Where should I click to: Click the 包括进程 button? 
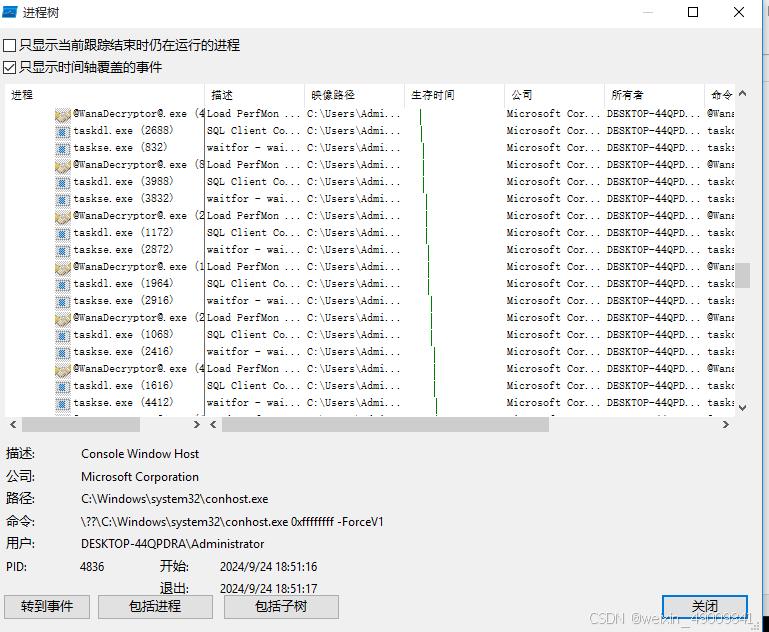click(x=155, y=607)
